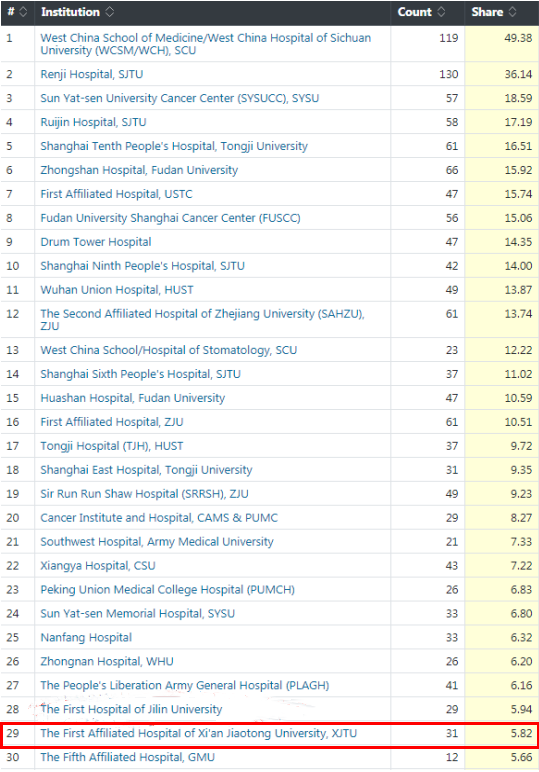This screenshot has height=772, width=539.
Task: Toggle the Count column sort arrows
Action: 441,12
